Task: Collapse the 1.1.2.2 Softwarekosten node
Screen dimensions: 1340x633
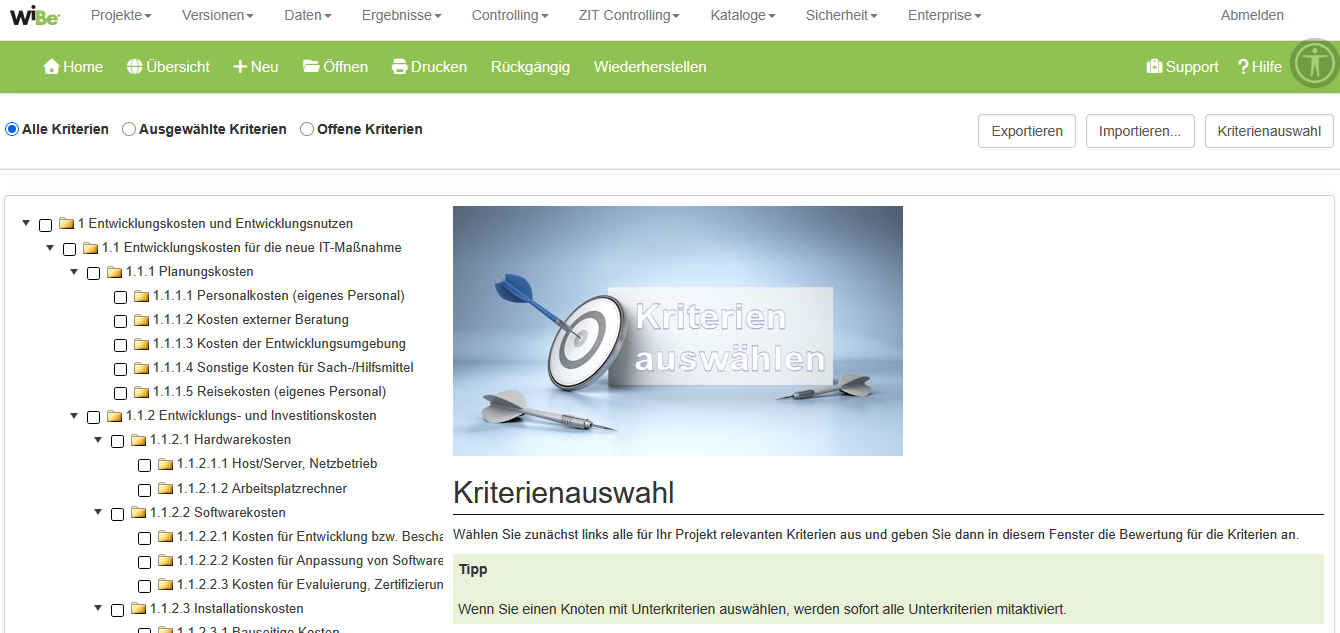Action: click(98, 513)
